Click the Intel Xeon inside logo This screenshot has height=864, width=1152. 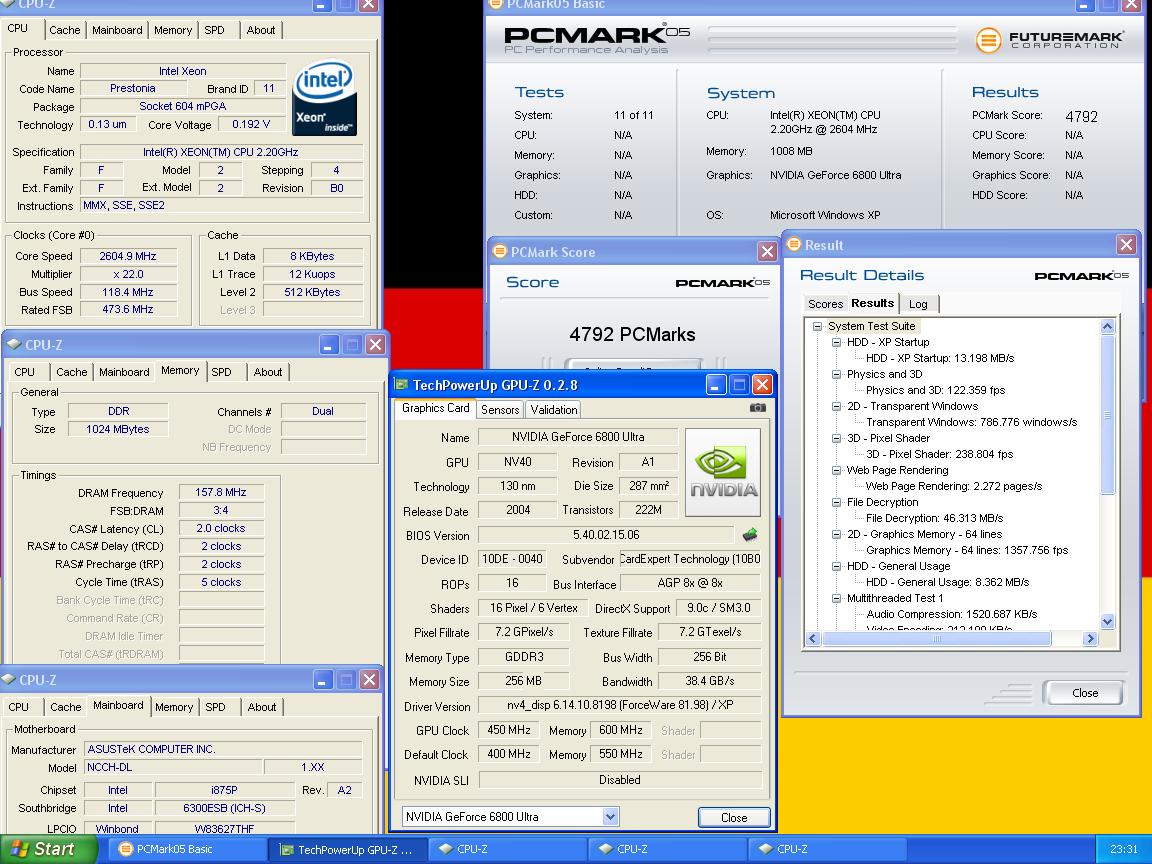click(x=324, y=98)
